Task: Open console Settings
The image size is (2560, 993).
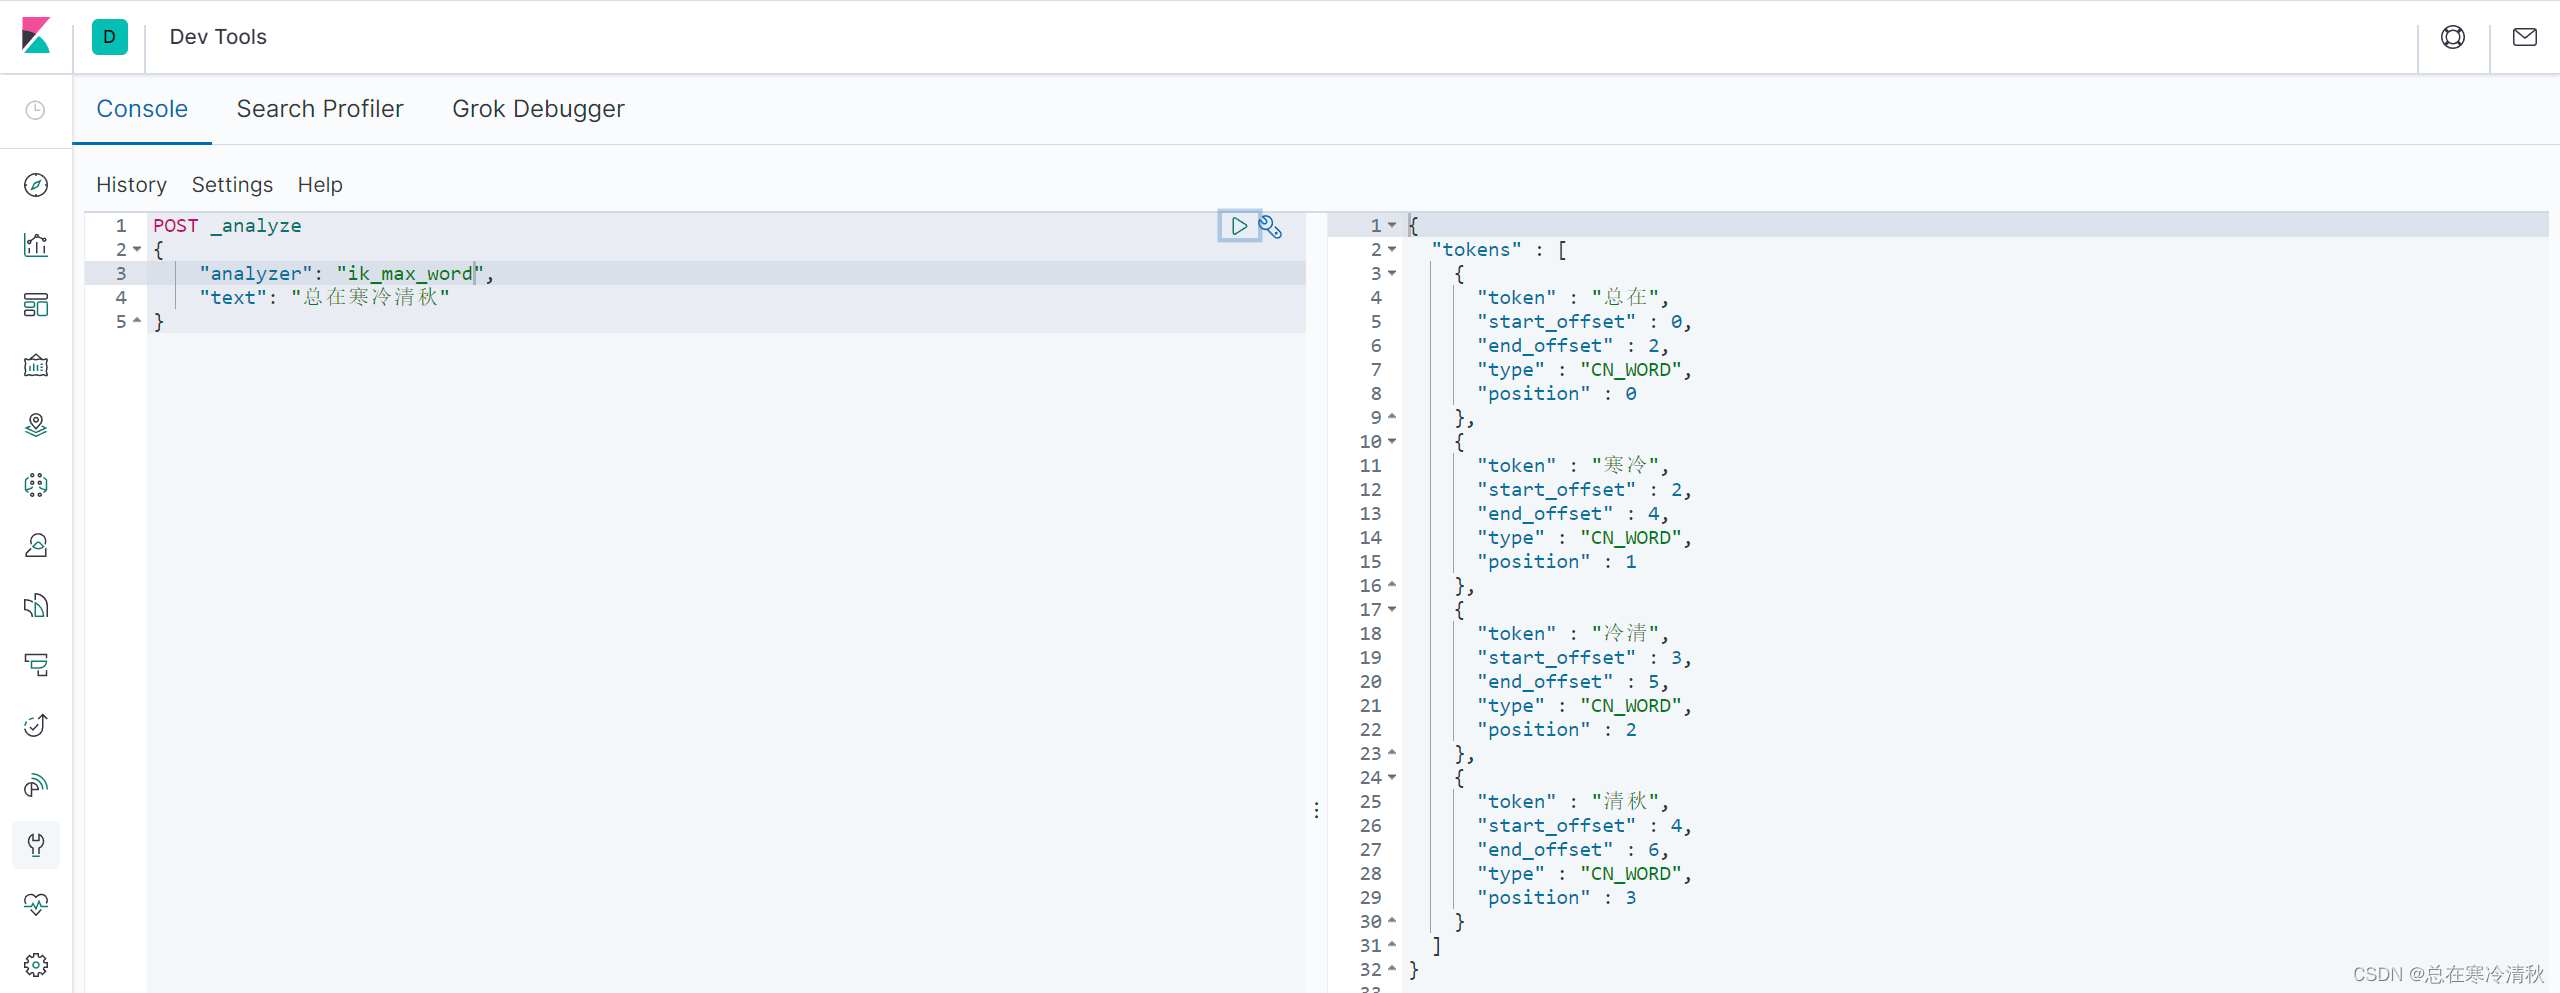Action: coord(232,185)
